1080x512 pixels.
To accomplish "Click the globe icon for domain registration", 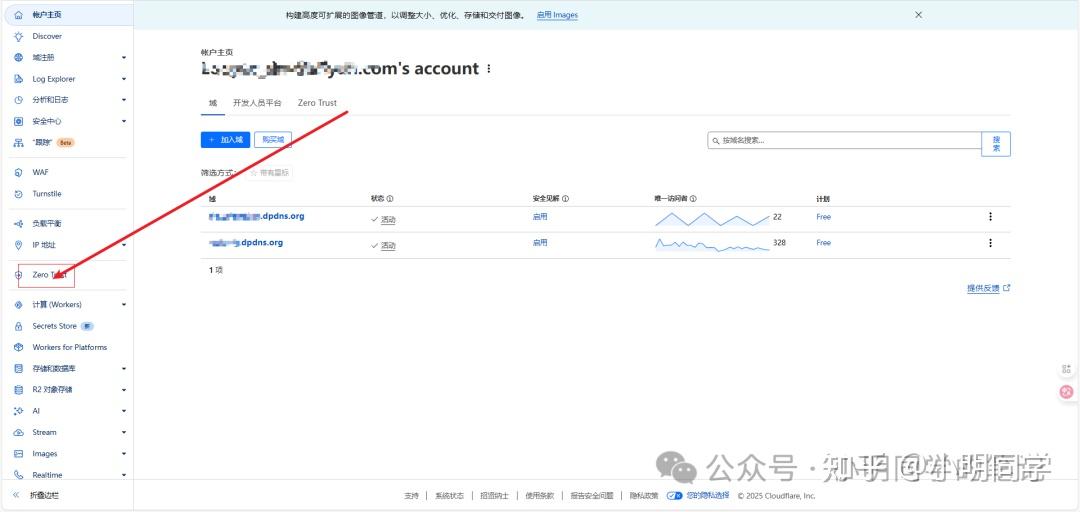I will pos(19,58).
